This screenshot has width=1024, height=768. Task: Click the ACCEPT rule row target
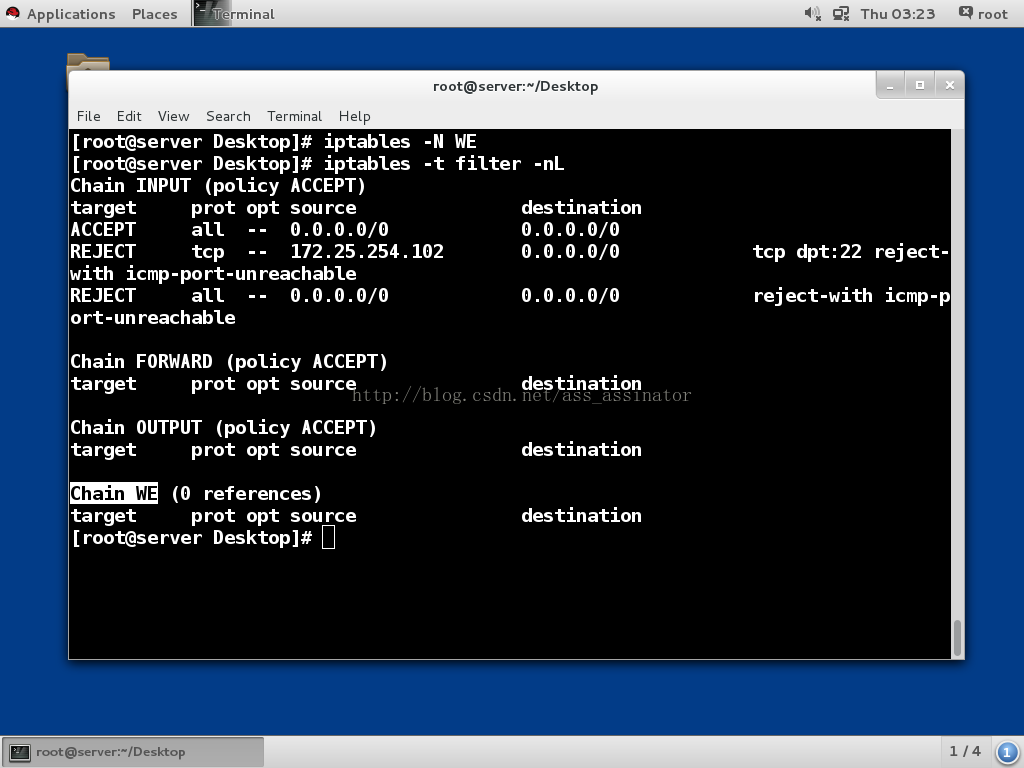click(x=103, y=230)
